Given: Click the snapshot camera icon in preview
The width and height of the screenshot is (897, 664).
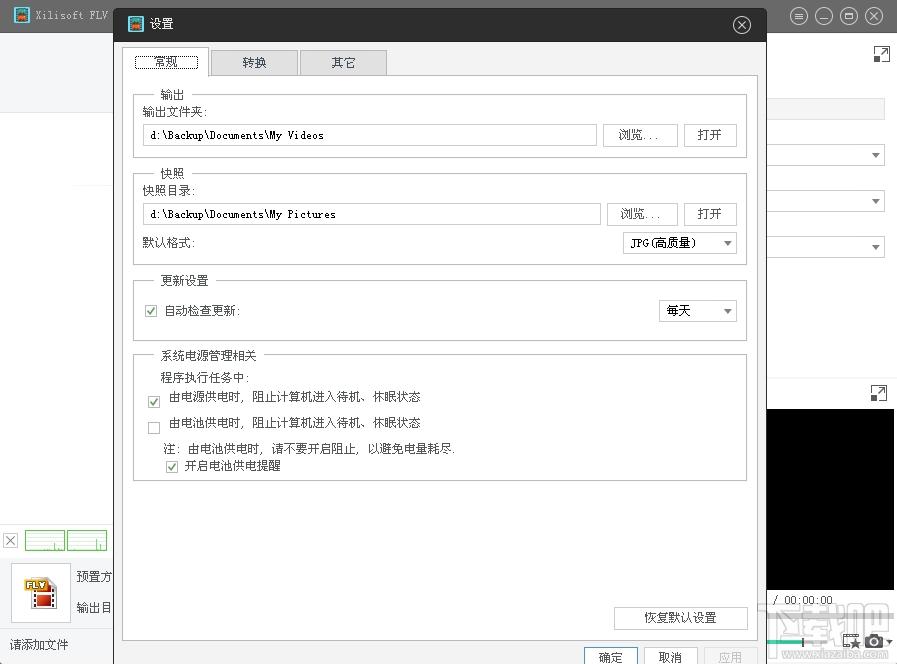Looking at the screenshot, I should click(x=873, y=641).
